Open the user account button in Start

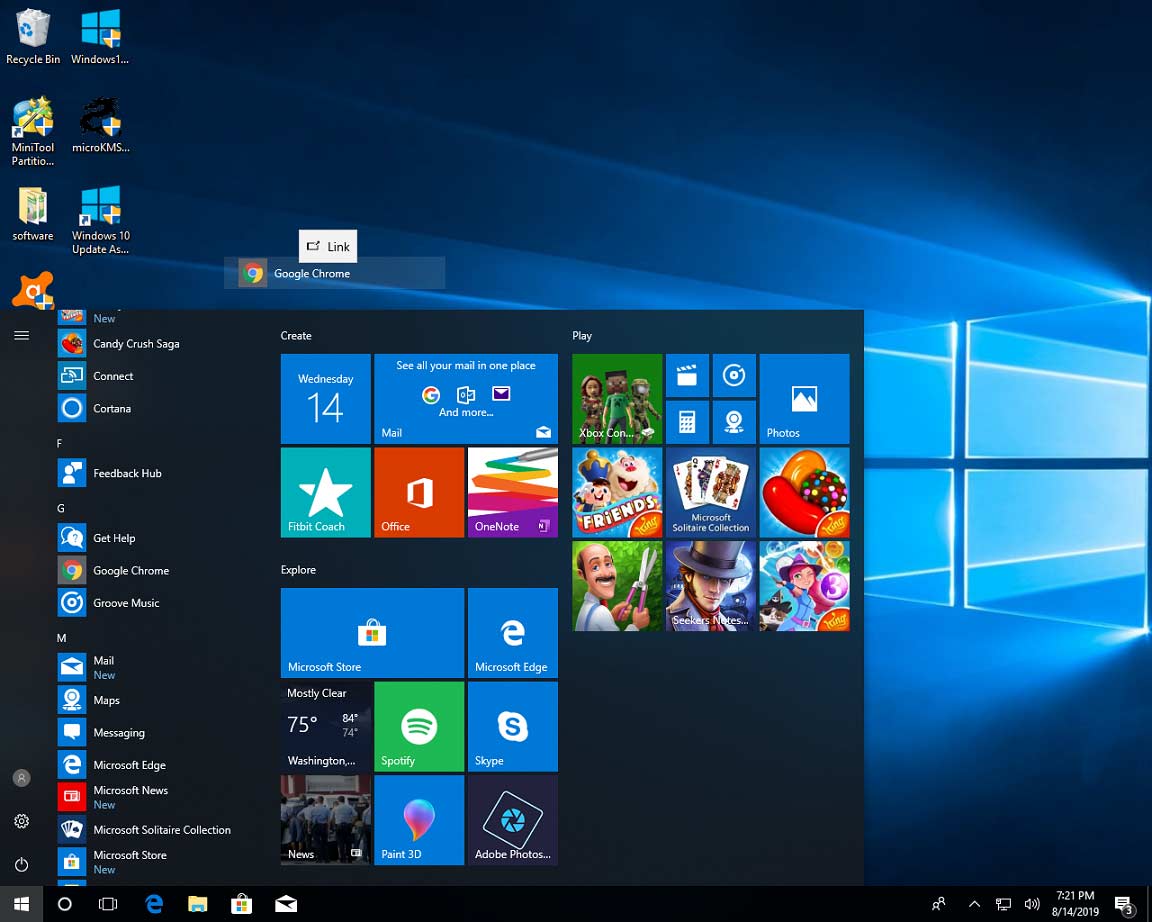[21, 778]
